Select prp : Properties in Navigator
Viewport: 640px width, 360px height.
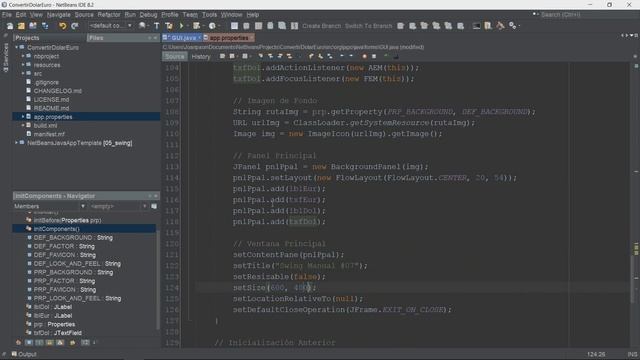click(54, 324)
